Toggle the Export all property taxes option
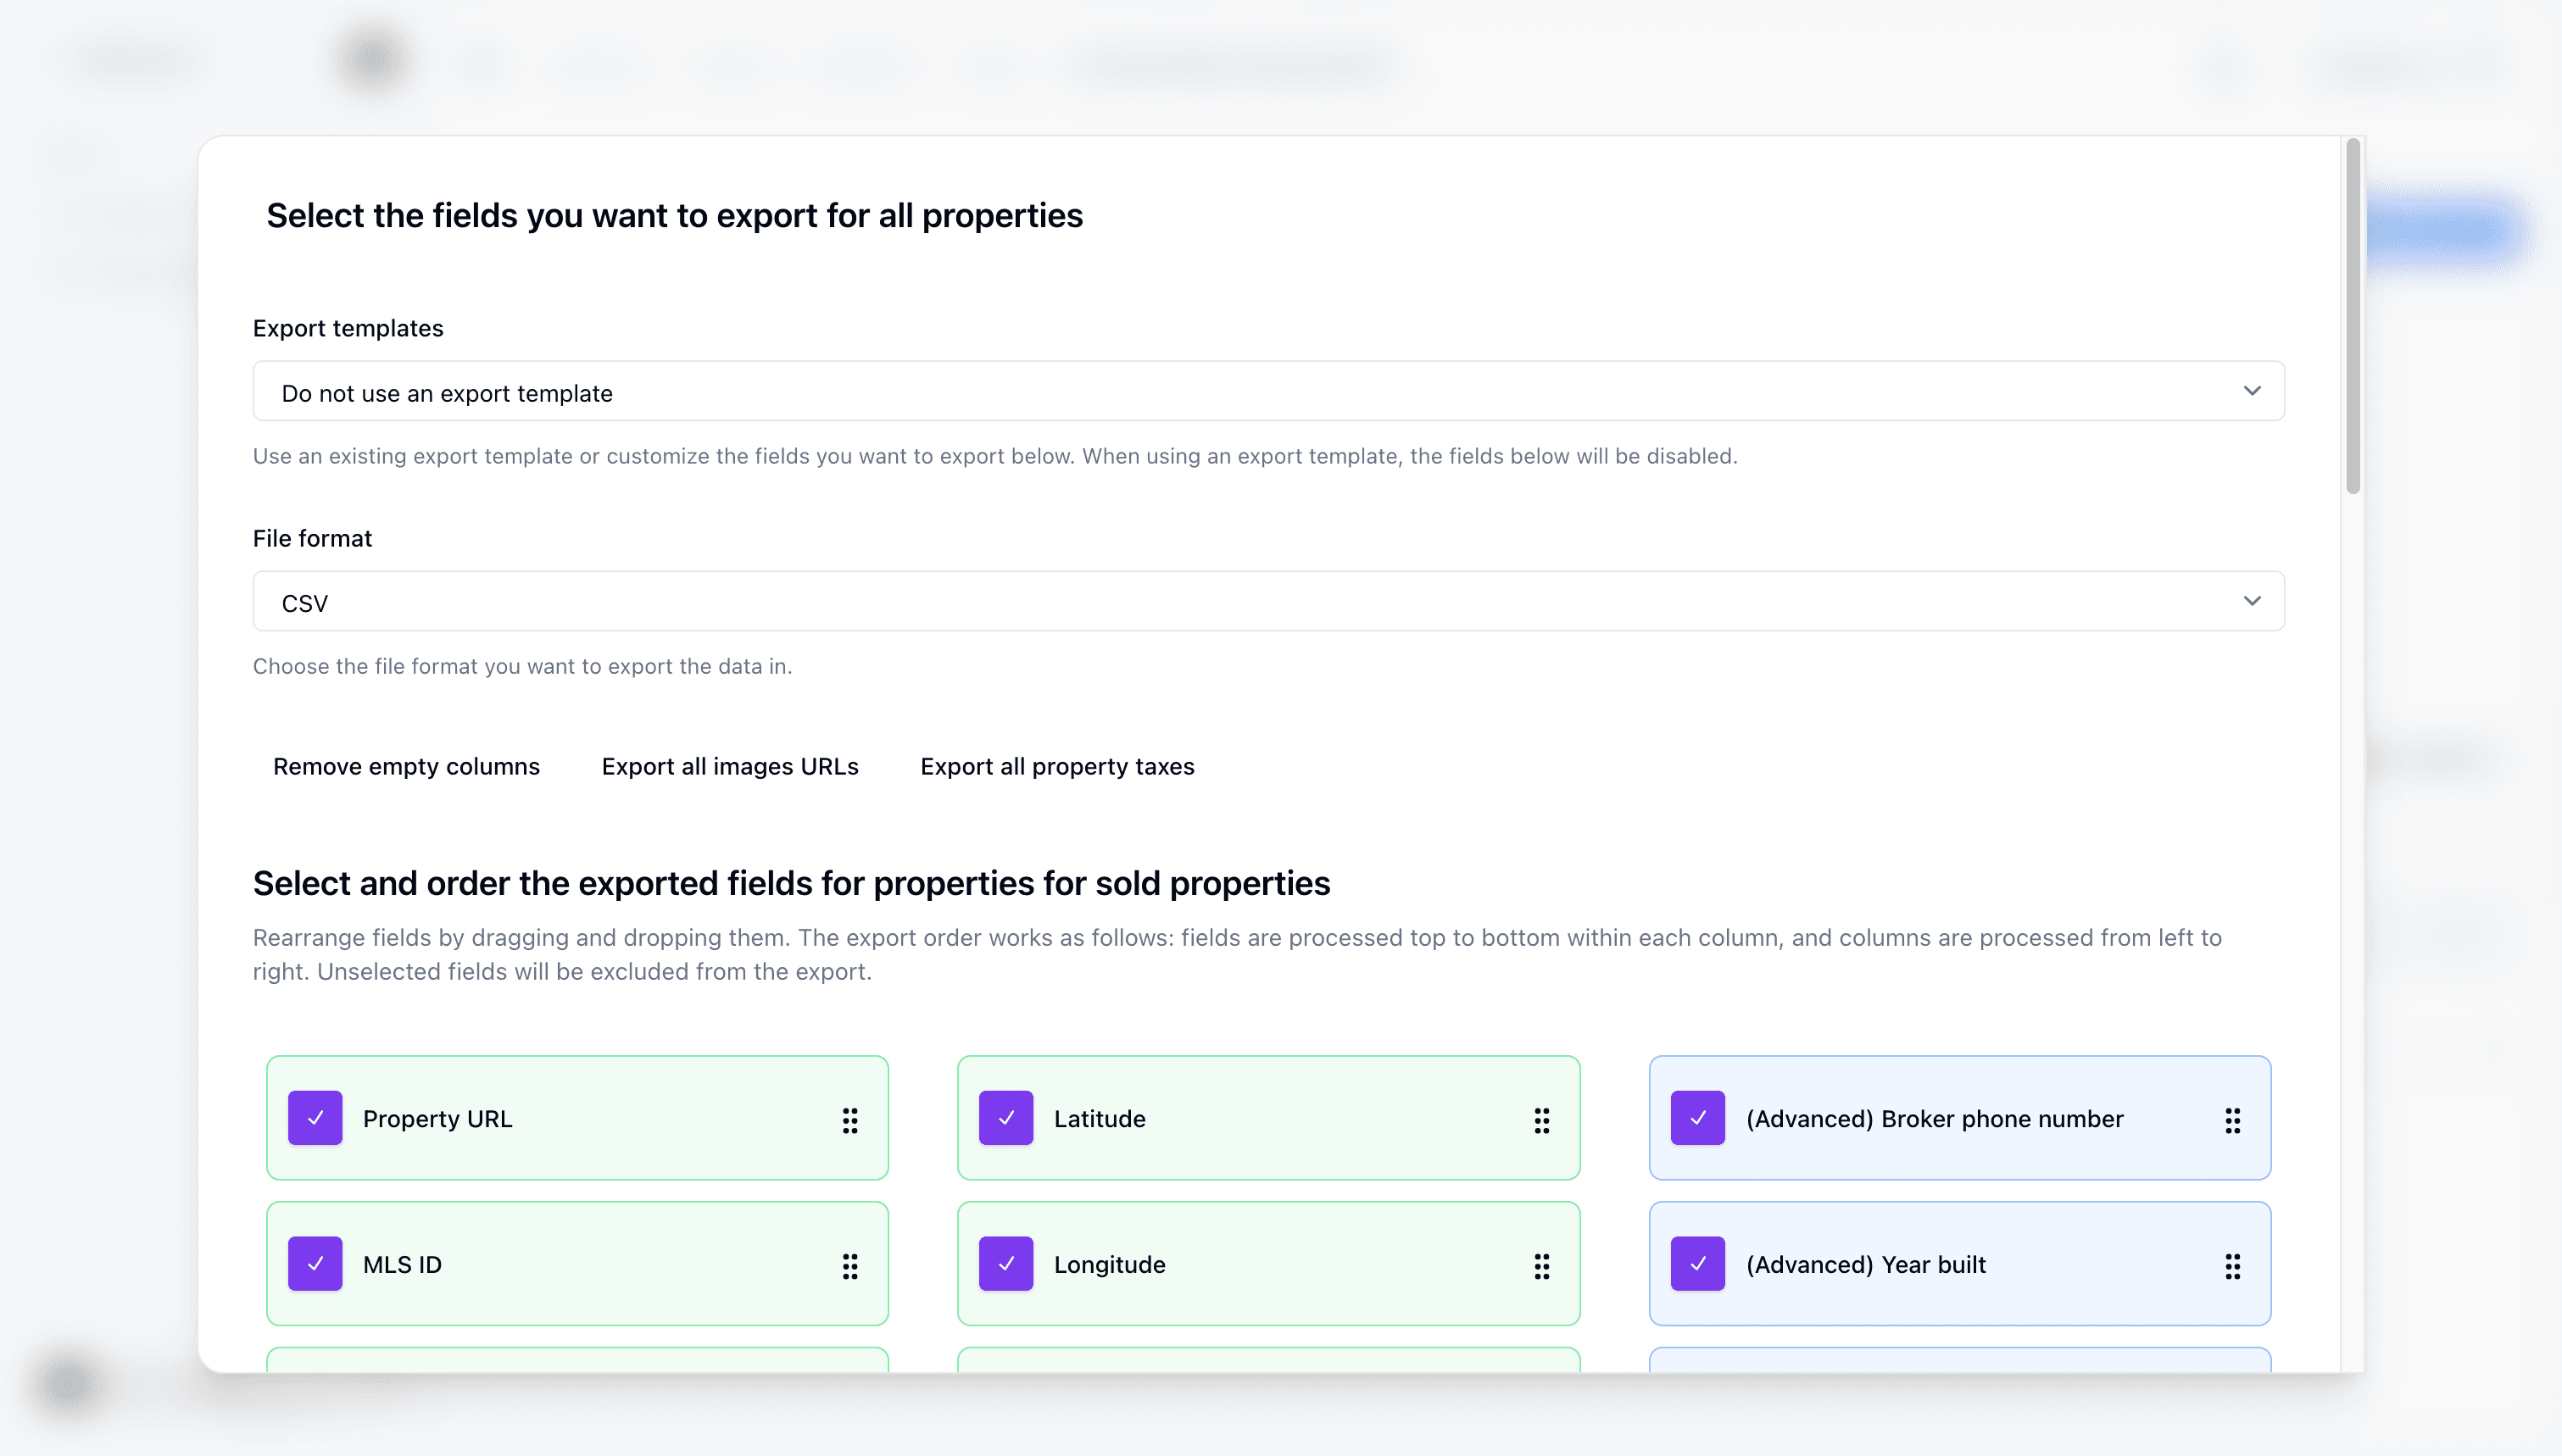 pos(1057,766)
